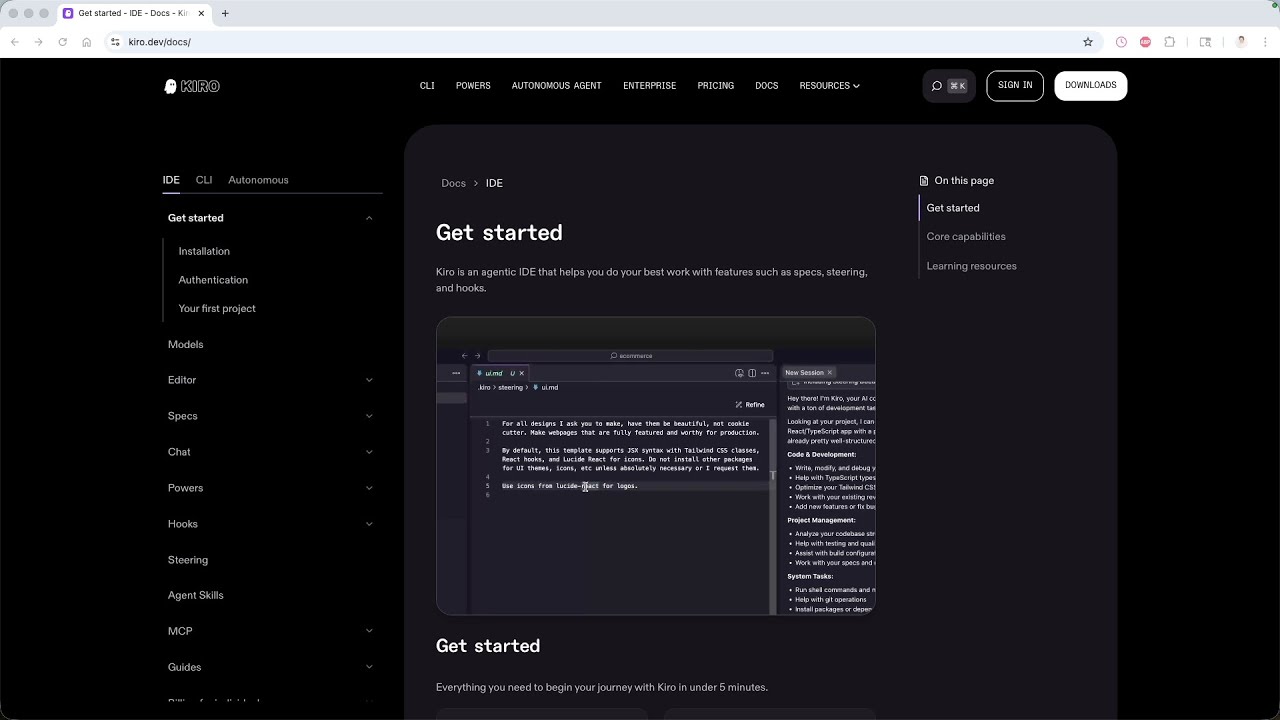Open the clock extension icon
1280x720 pixels.
click(x=1121, y=42)
